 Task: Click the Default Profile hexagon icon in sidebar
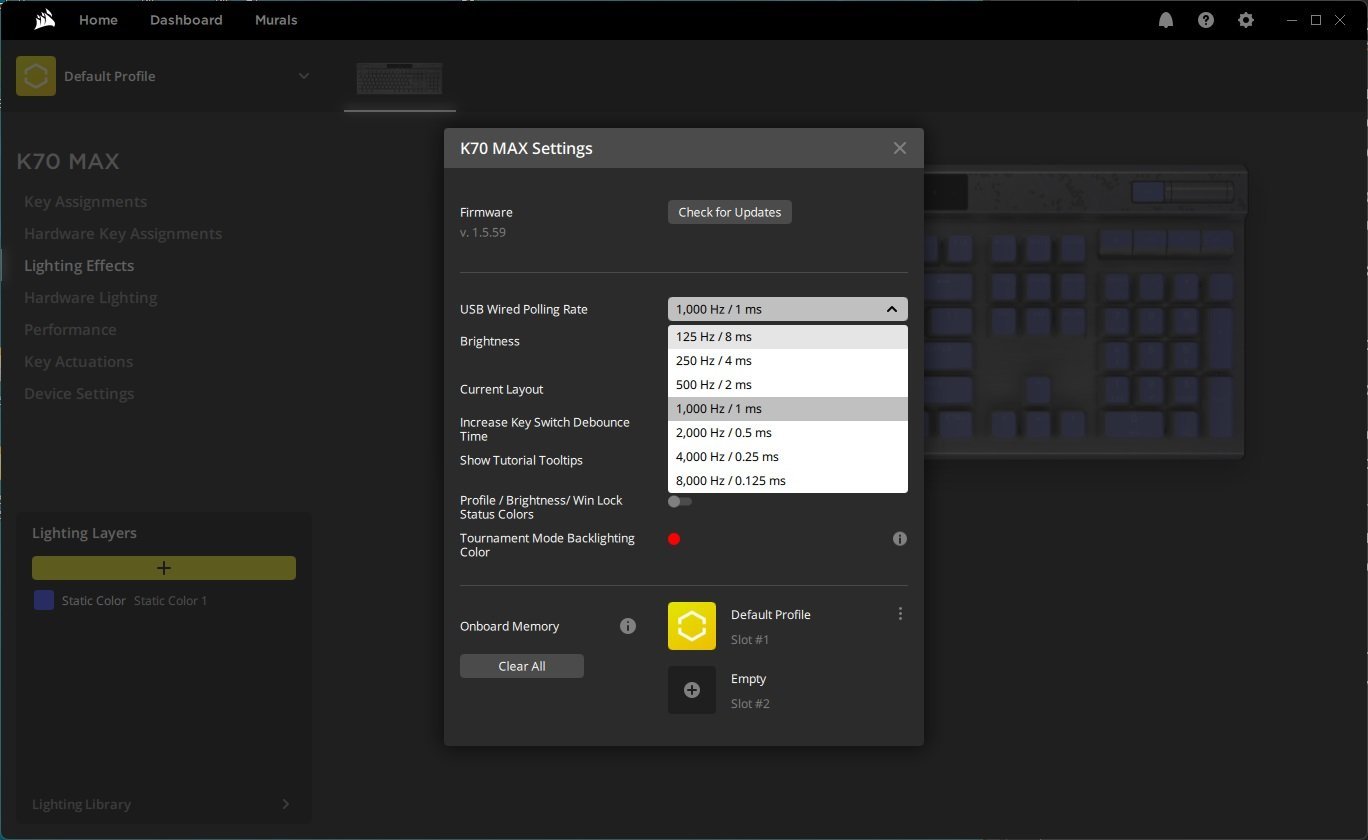pos(36,76)
